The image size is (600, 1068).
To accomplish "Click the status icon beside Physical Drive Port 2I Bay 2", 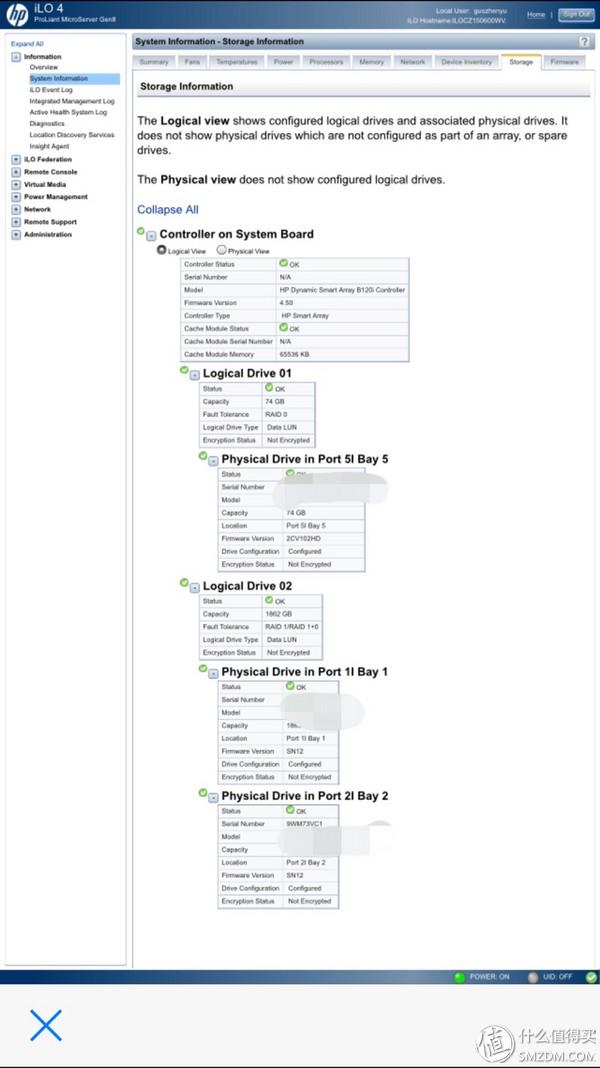I will point(203,792).
